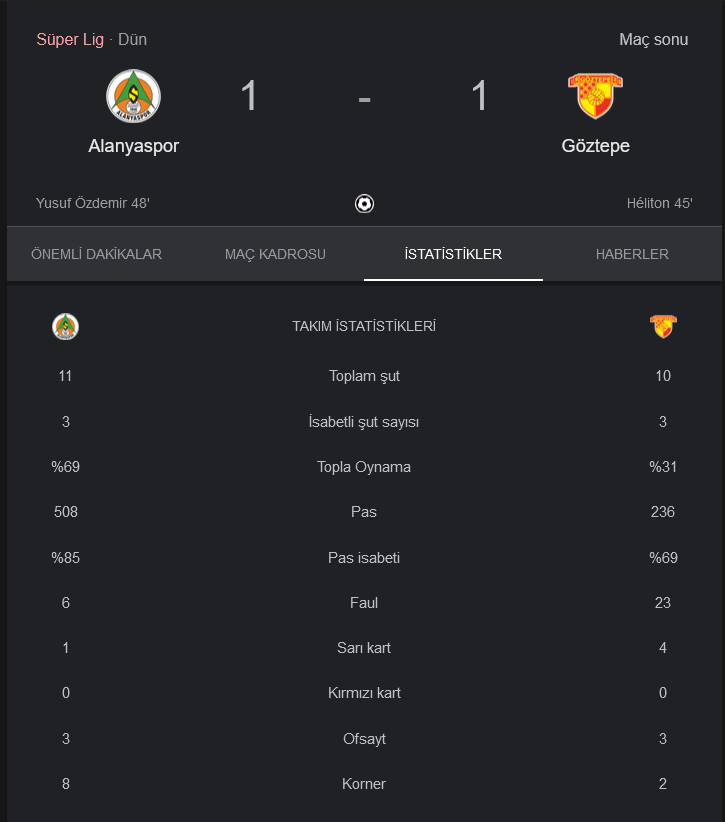Click the Maç sonu status label
725x822 pixels.
(x=654, y=40)
